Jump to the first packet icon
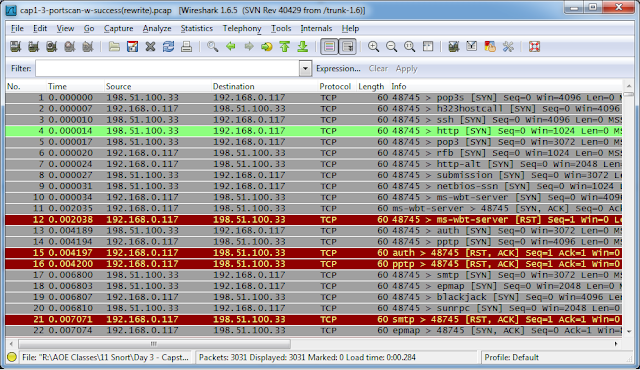640x370 pixels. pos(284,47)
